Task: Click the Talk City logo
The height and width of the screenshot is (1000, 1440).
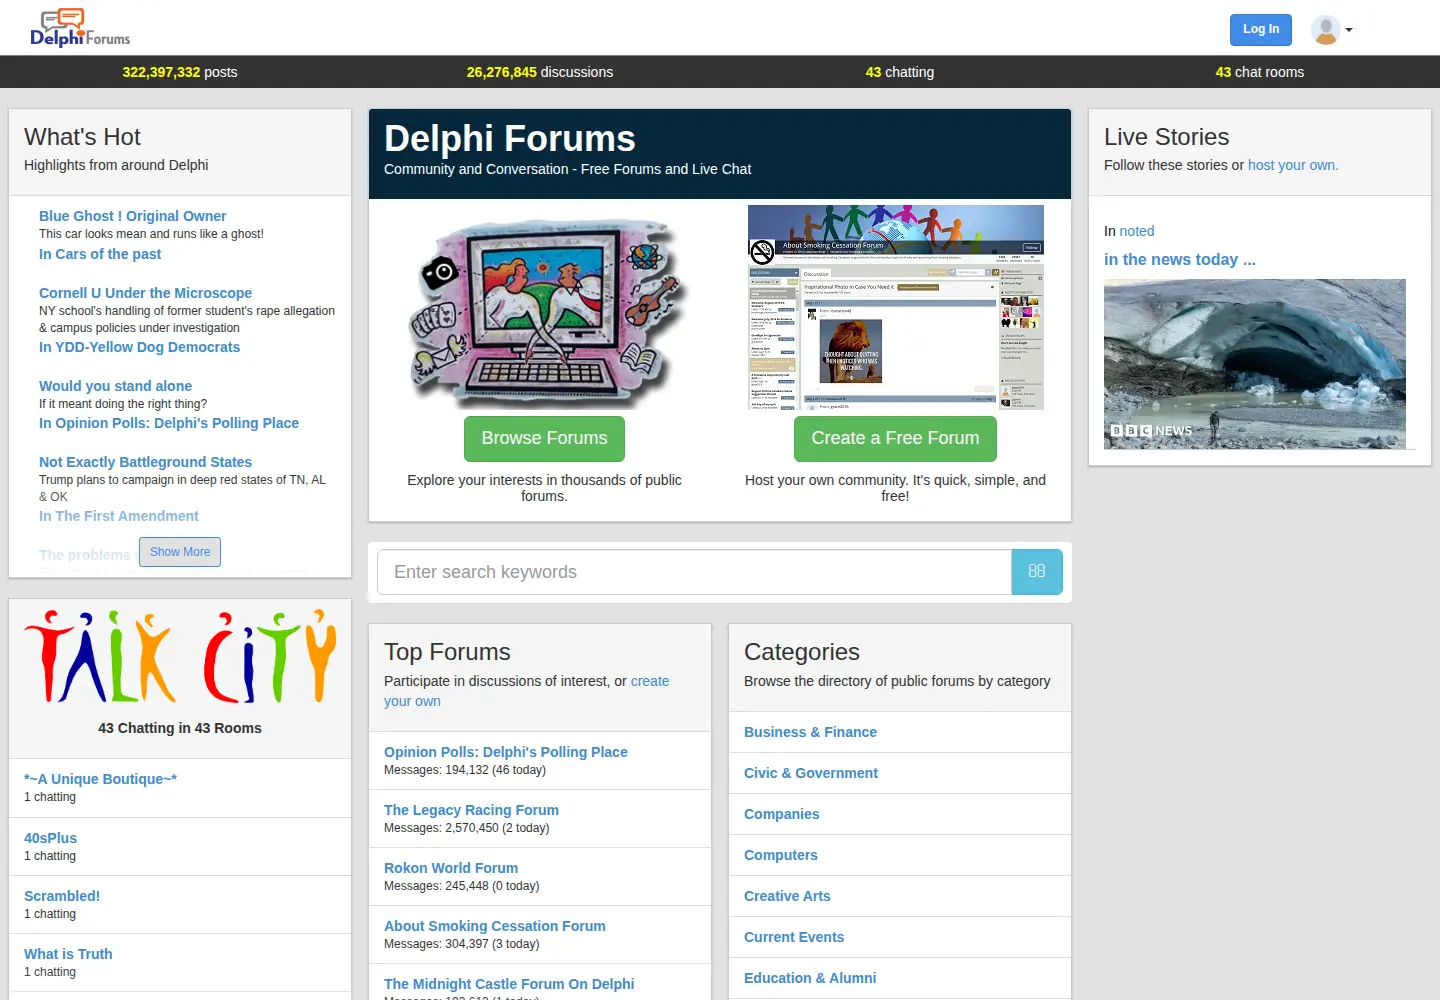Action: (180, 657)
